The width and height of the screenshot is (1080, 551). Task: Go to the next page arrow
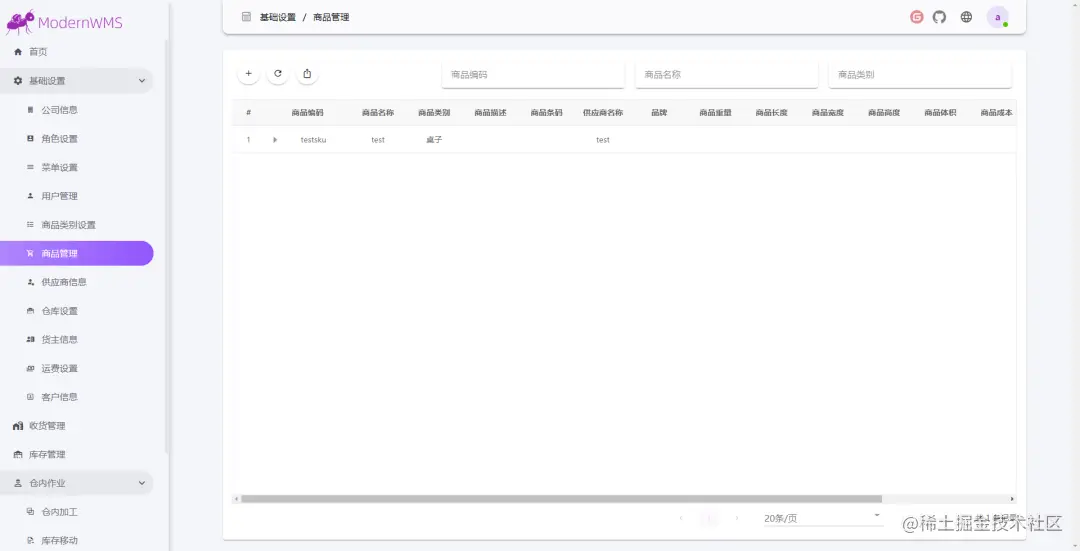click(x=737, y=518)
